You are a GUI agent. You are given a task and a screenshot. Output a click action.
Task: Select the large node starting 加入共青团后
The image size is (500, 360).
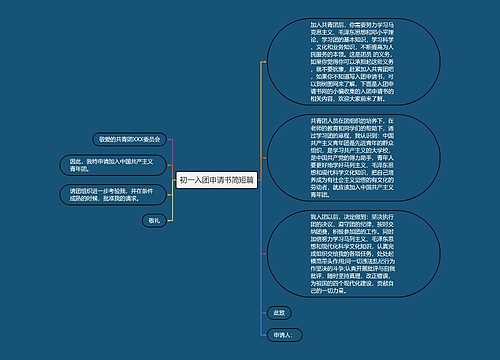point(353,62)
